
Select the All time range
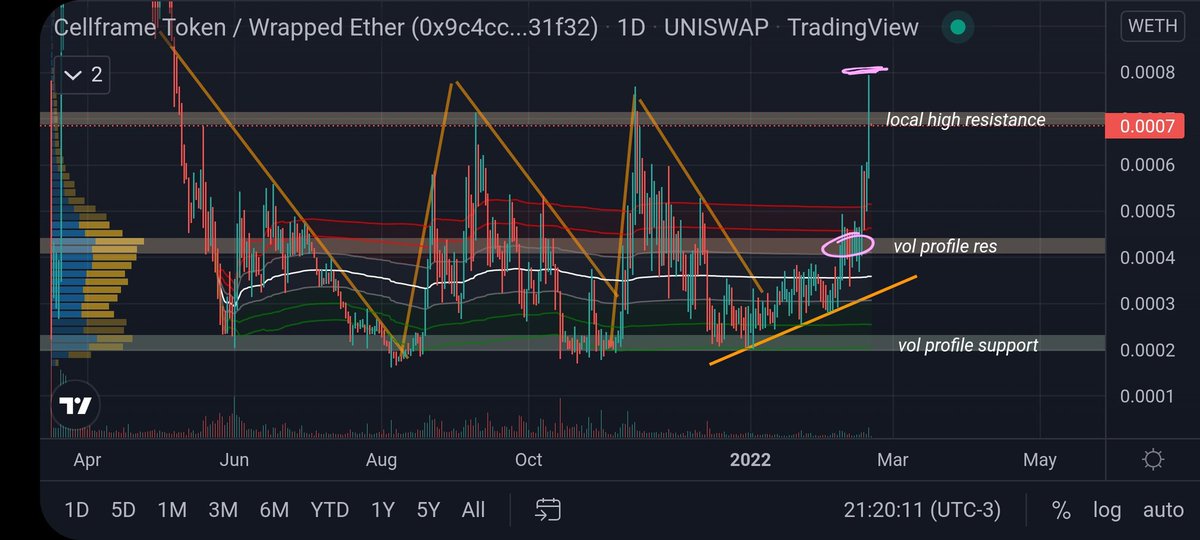point(474,510)
